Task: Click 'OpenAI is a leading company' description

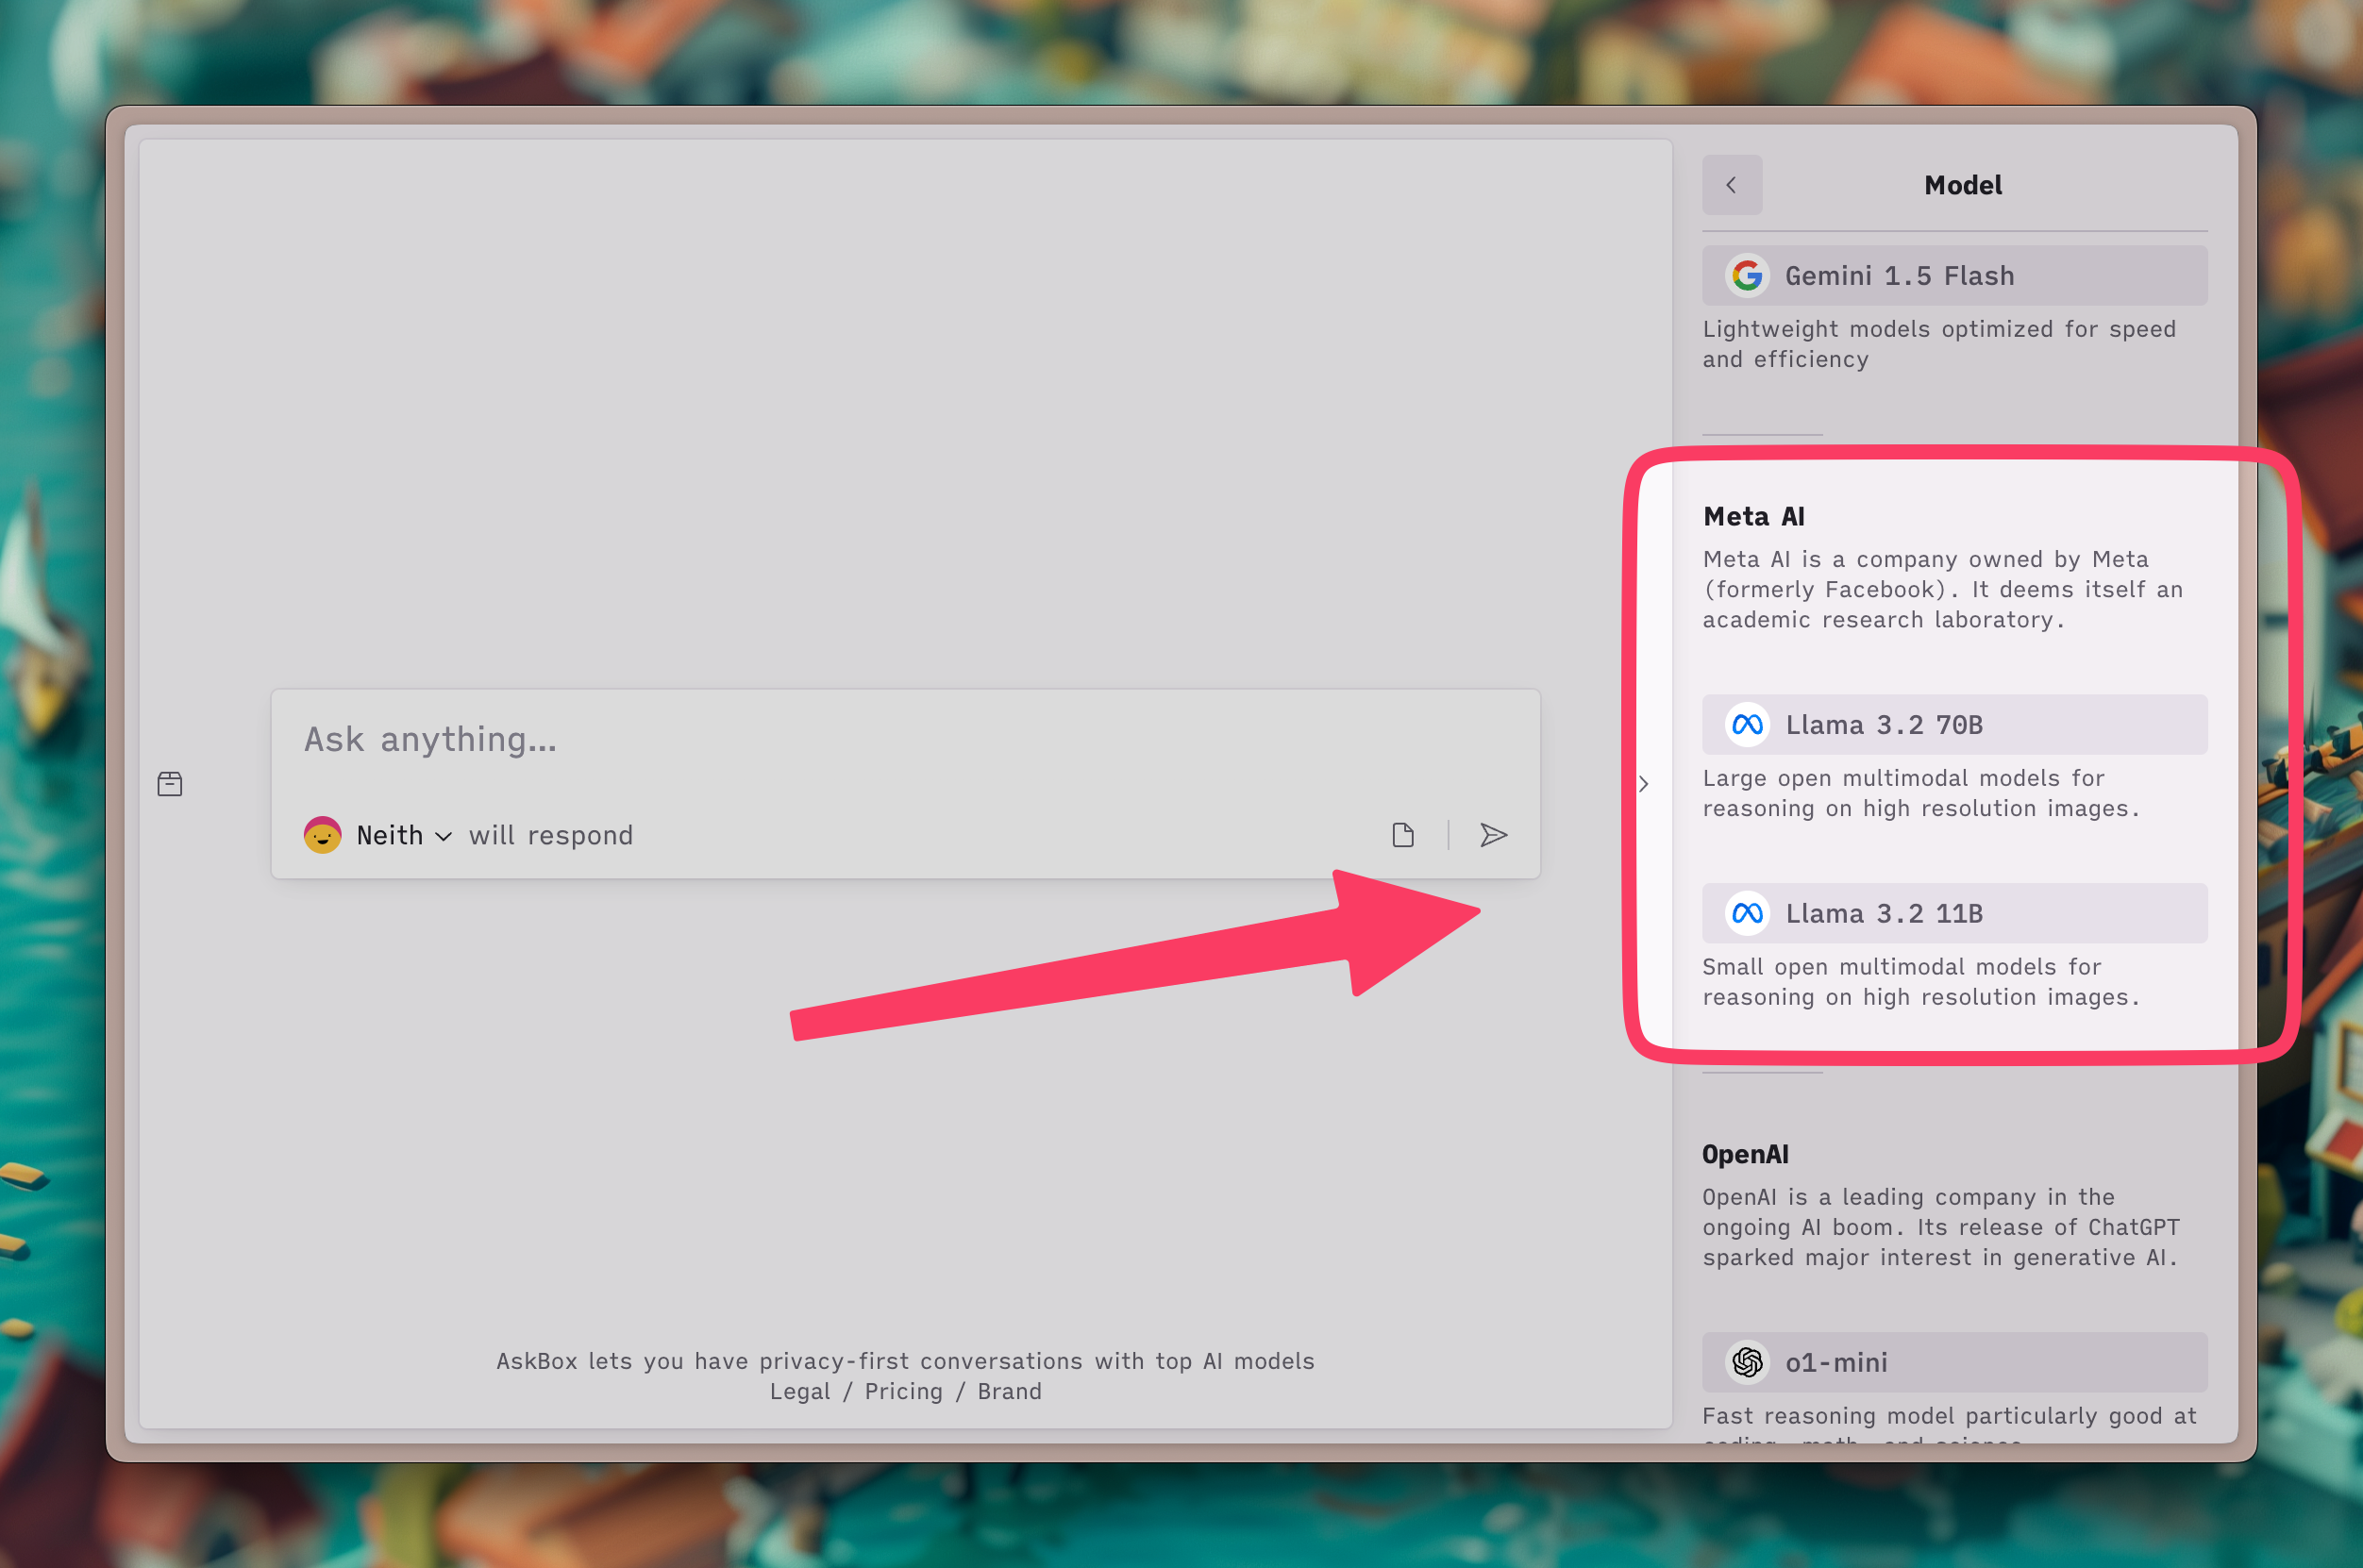Action: tap(1941, 1227)
